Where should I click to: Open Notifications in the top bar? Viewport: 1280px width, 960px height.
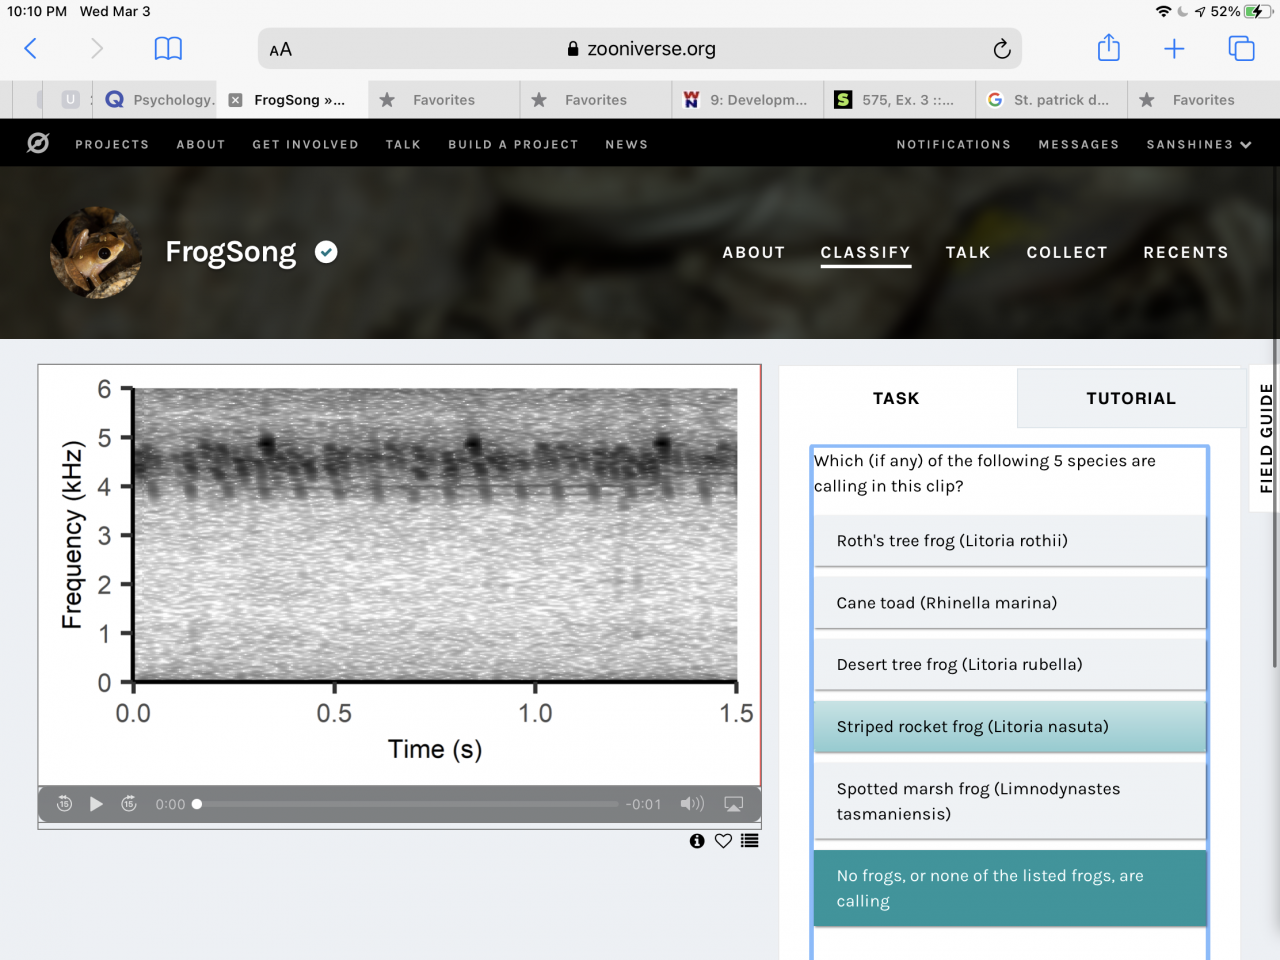click(x=953, y=145)
